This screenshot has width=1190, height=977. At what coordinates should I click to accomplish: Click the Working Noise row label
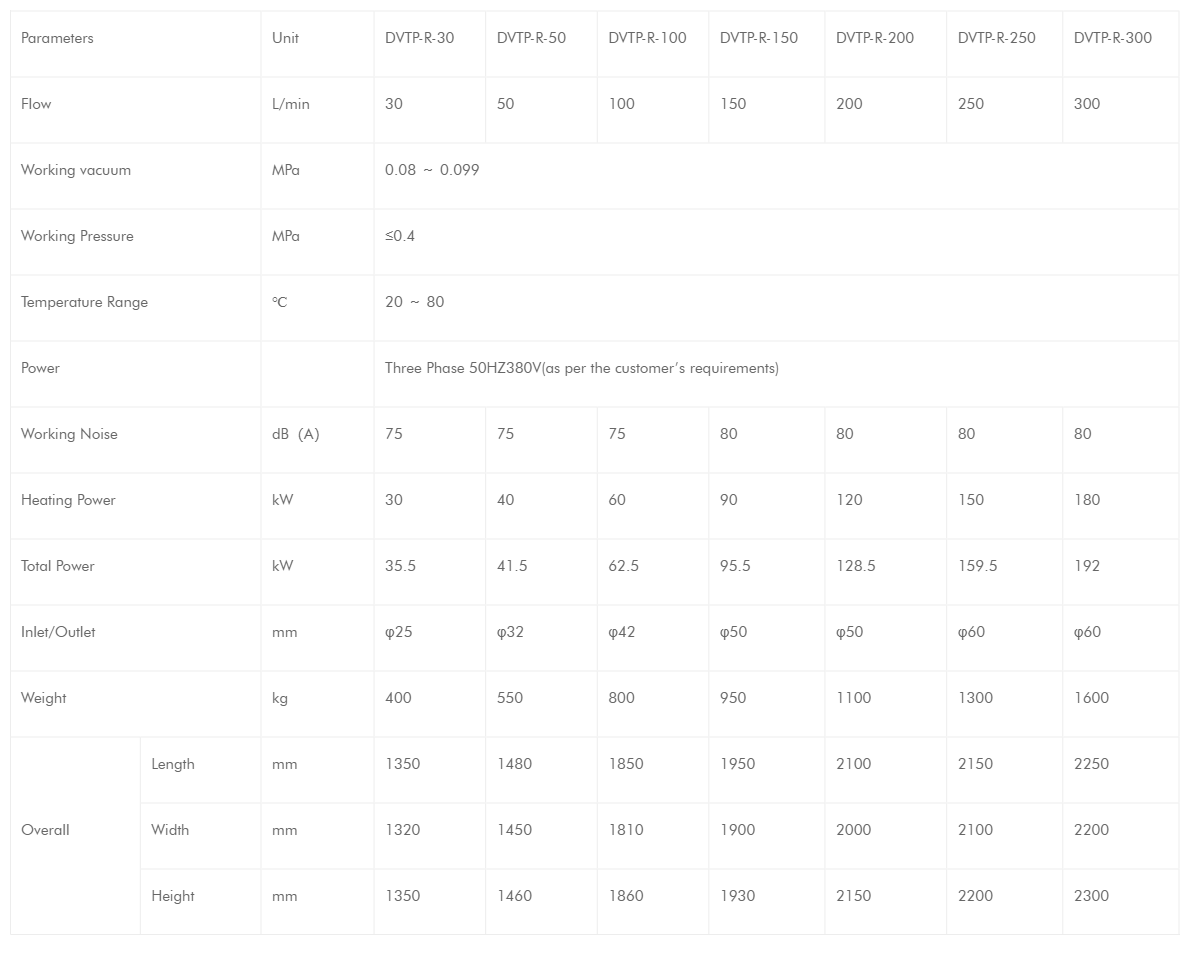[69, 434]
